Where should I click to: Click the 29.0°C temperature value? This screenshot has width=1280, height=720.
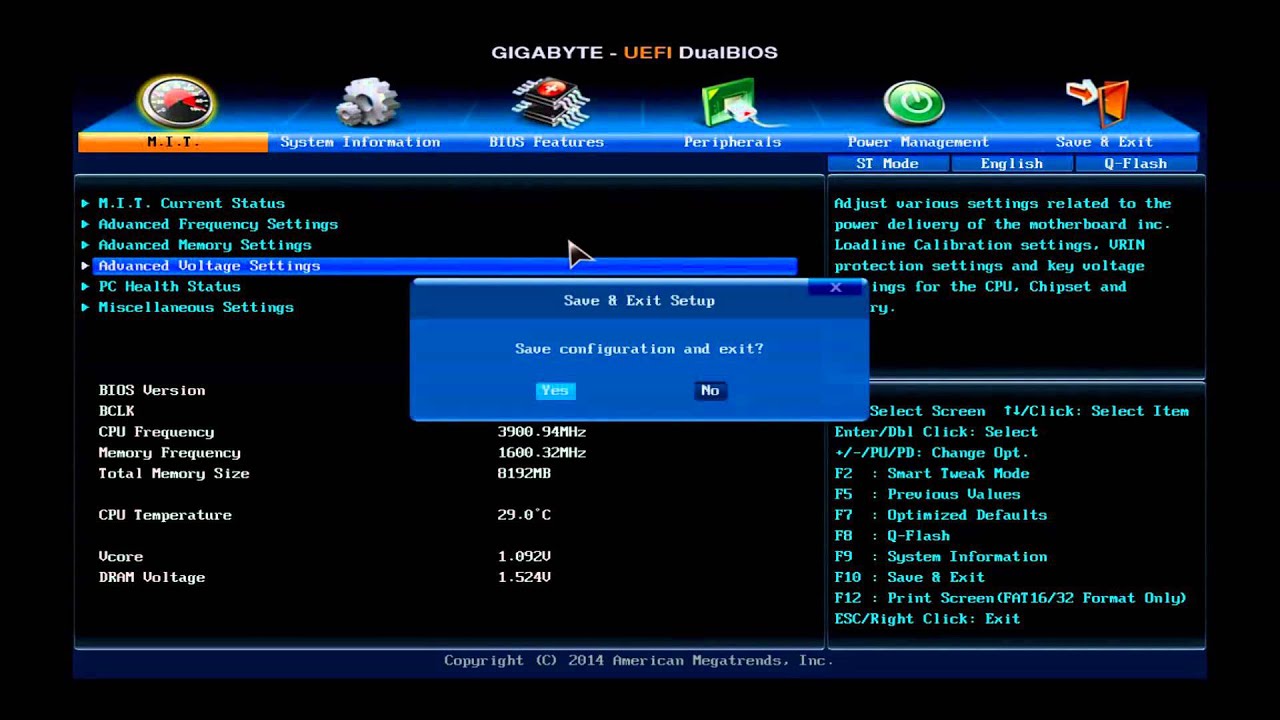tap(524, 515)
